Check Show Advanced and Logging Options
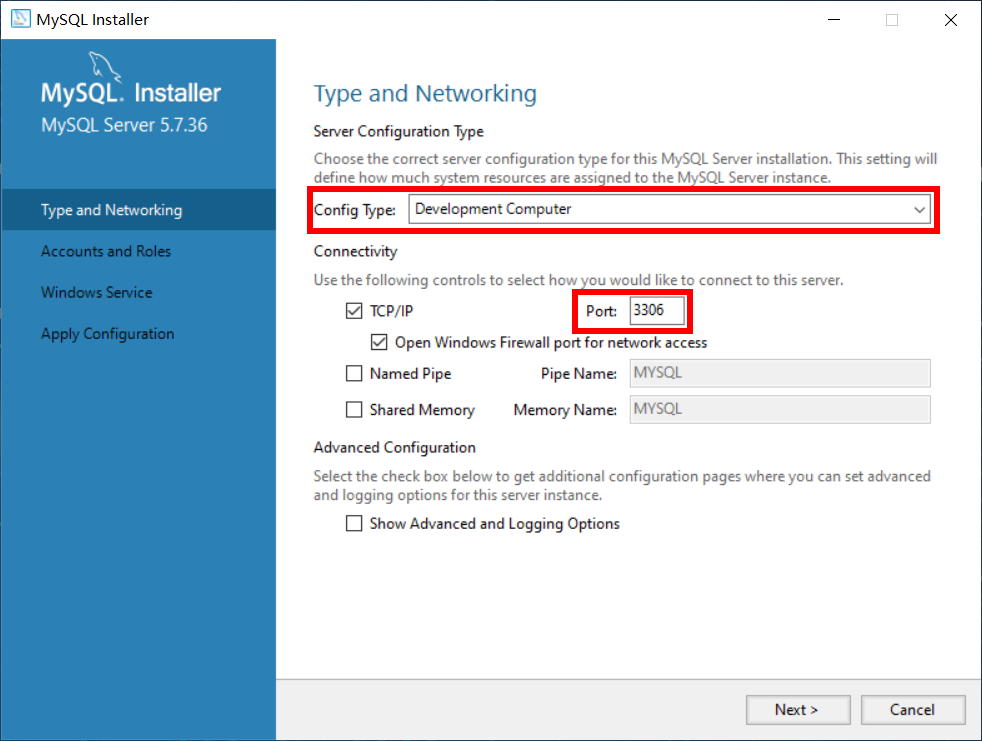 pyautogui.click(x=354, y=523)
